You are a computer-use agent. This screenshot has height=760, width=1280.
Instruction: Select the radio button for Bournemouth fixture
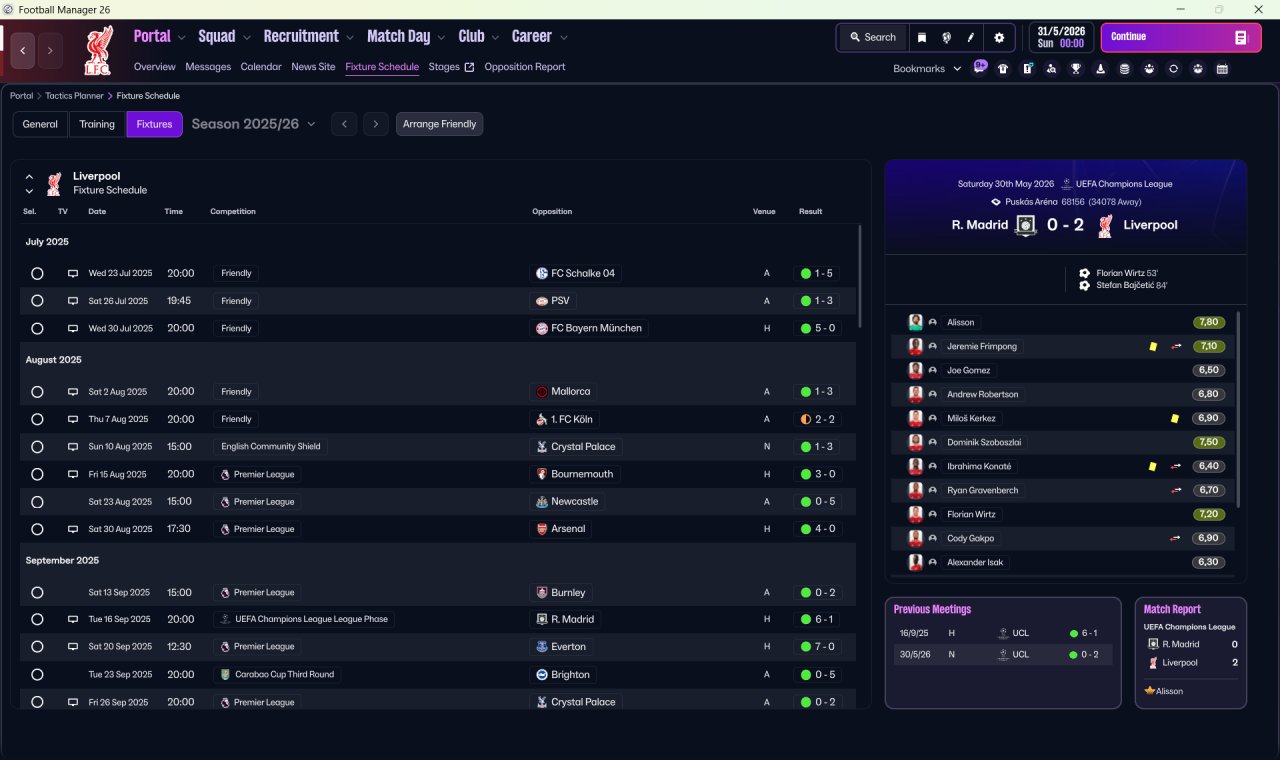37,474
